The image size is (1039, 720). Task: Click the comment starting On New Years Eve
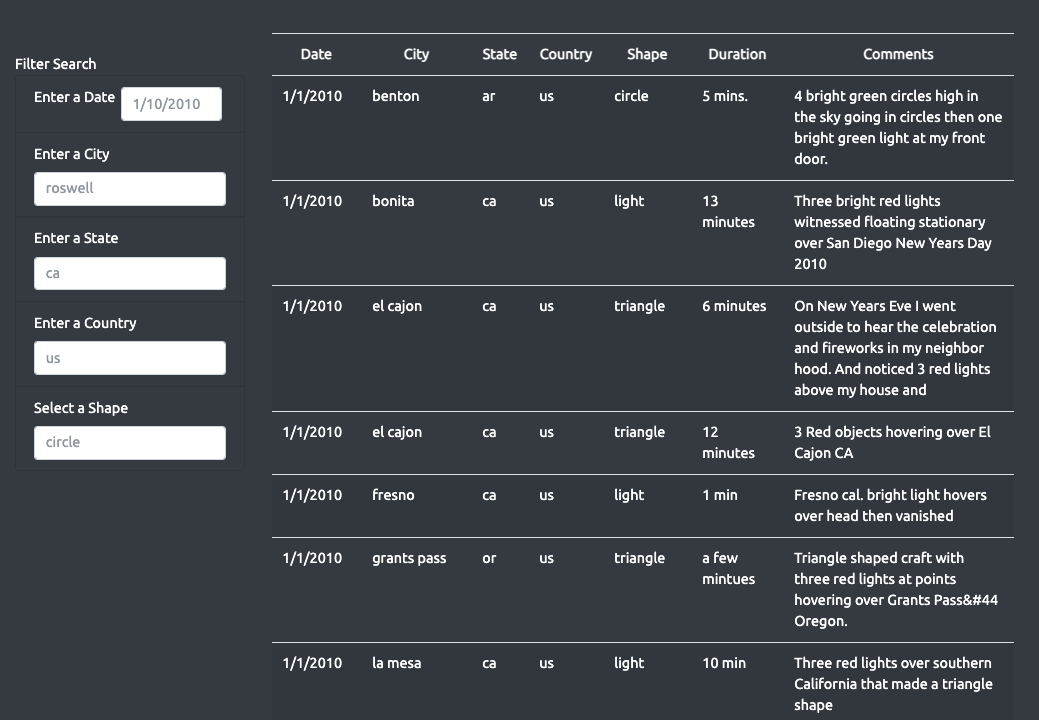895,348
